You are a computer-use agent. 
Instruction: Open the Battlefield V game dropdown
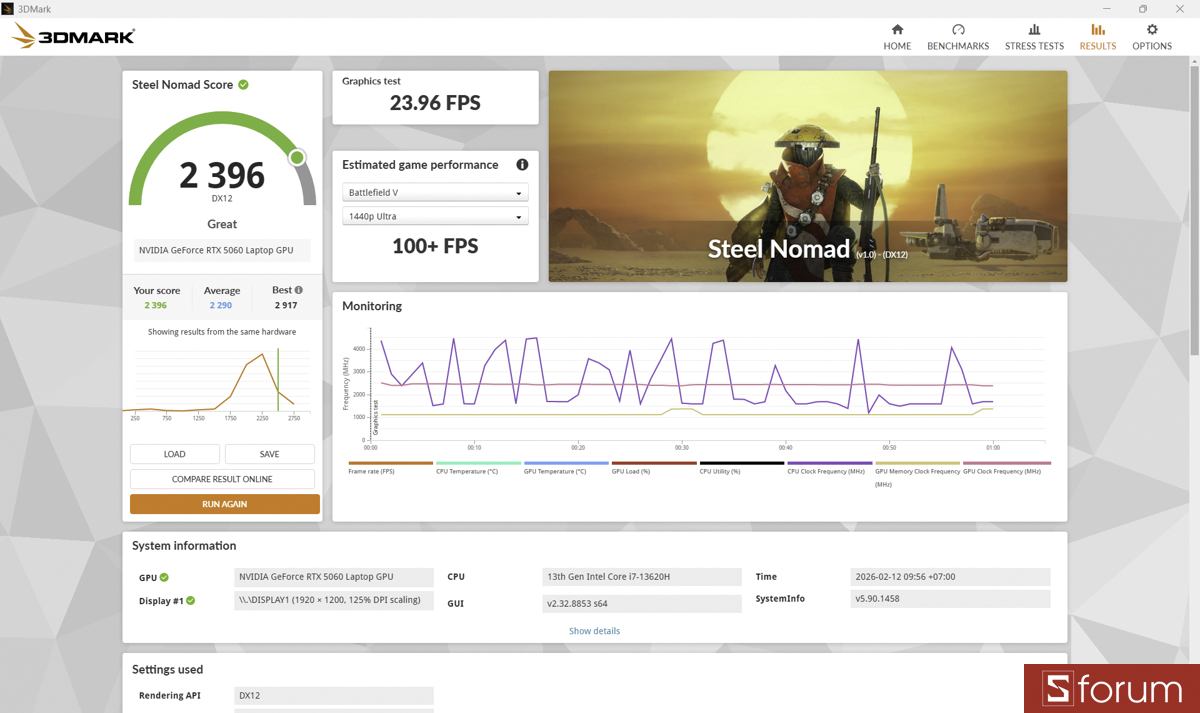coord(435,192)
